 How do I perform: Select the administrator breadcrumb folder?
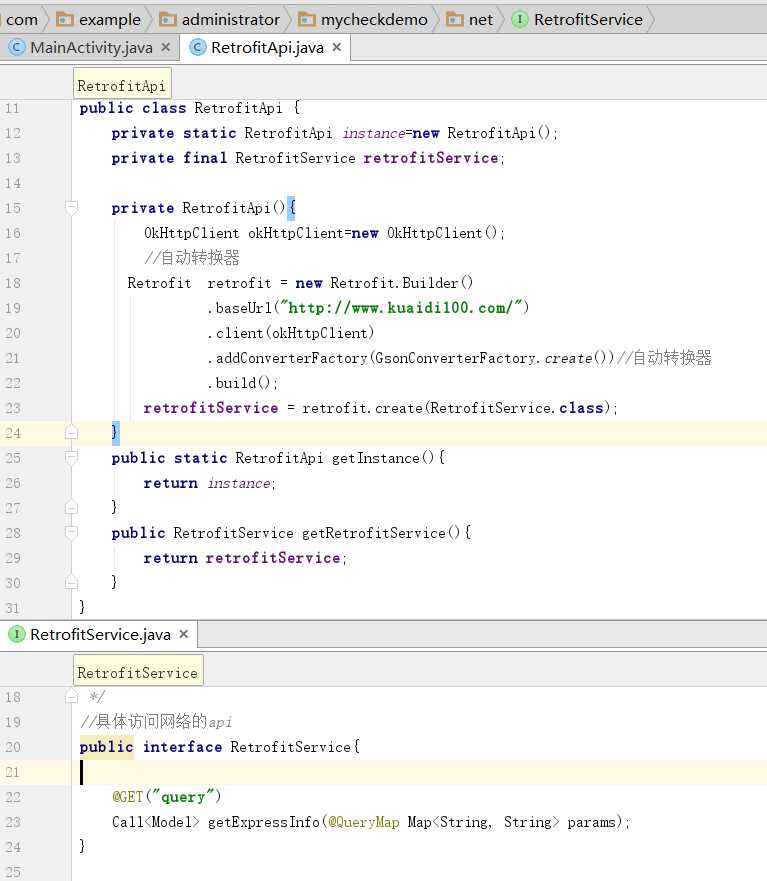[220, 20]
